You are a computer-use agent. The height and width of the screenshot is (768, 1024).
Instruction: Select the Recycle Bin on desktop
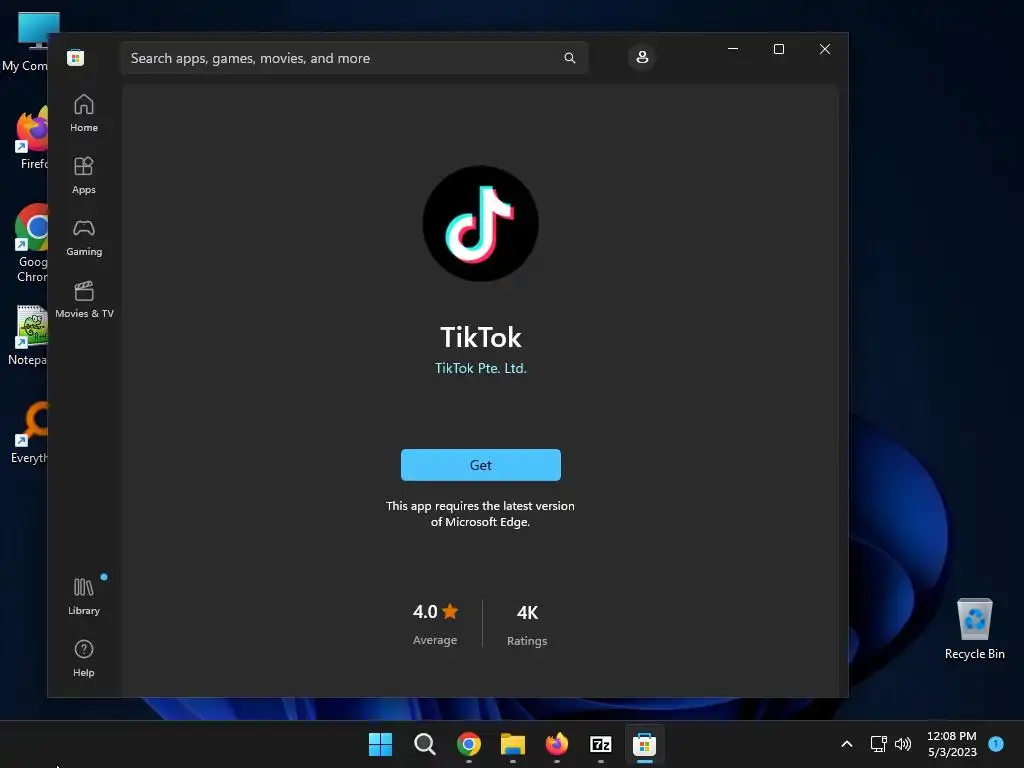click(x=974, y=629)
